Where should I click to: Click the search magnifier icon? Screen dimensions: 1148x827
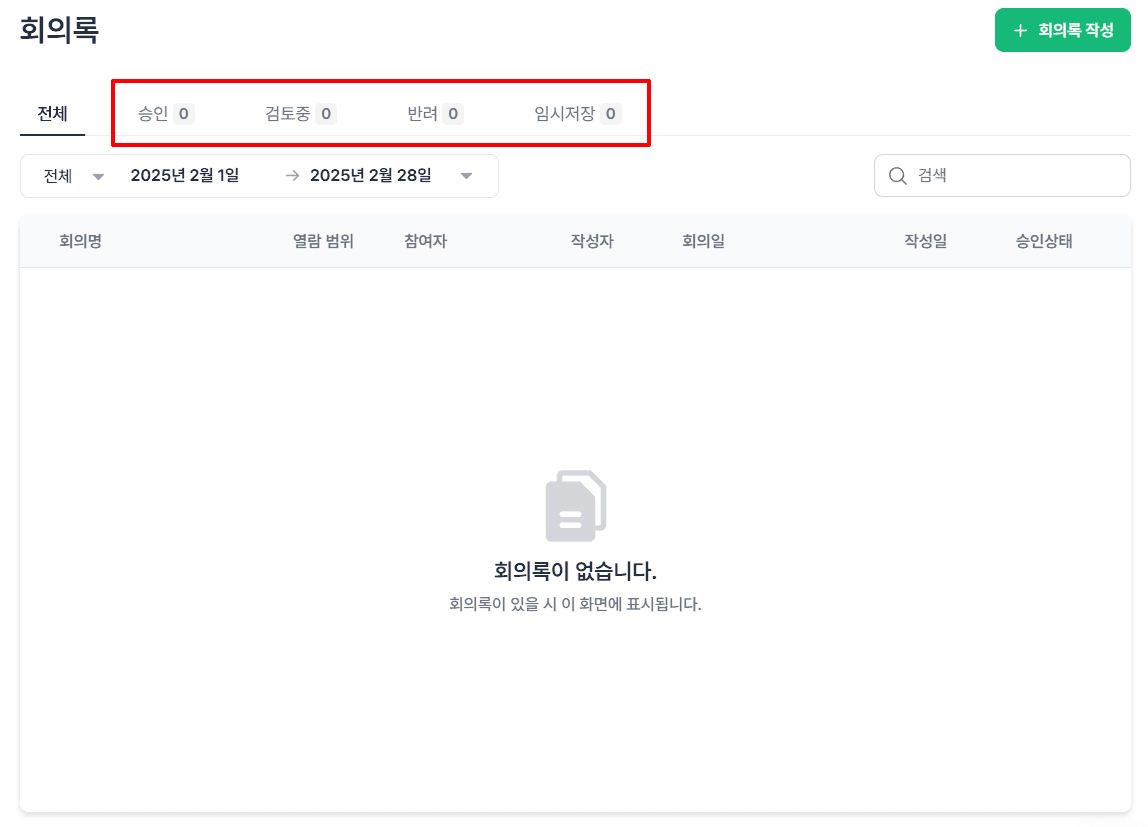[897, 175]
